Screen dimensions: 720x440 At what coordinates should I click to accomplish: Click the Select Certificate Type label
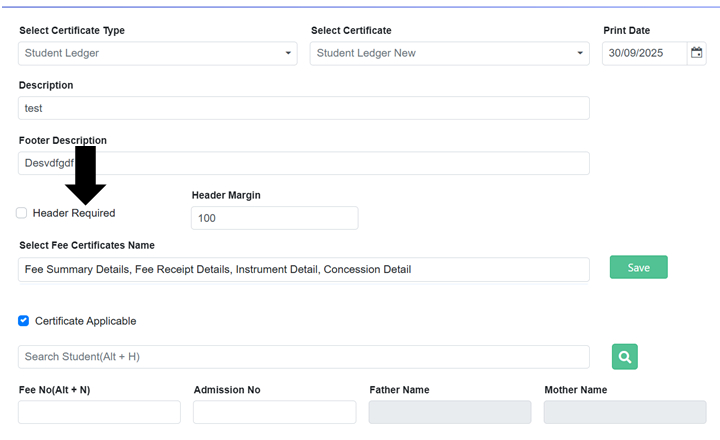pyautogui.click(x=72, y=31)
